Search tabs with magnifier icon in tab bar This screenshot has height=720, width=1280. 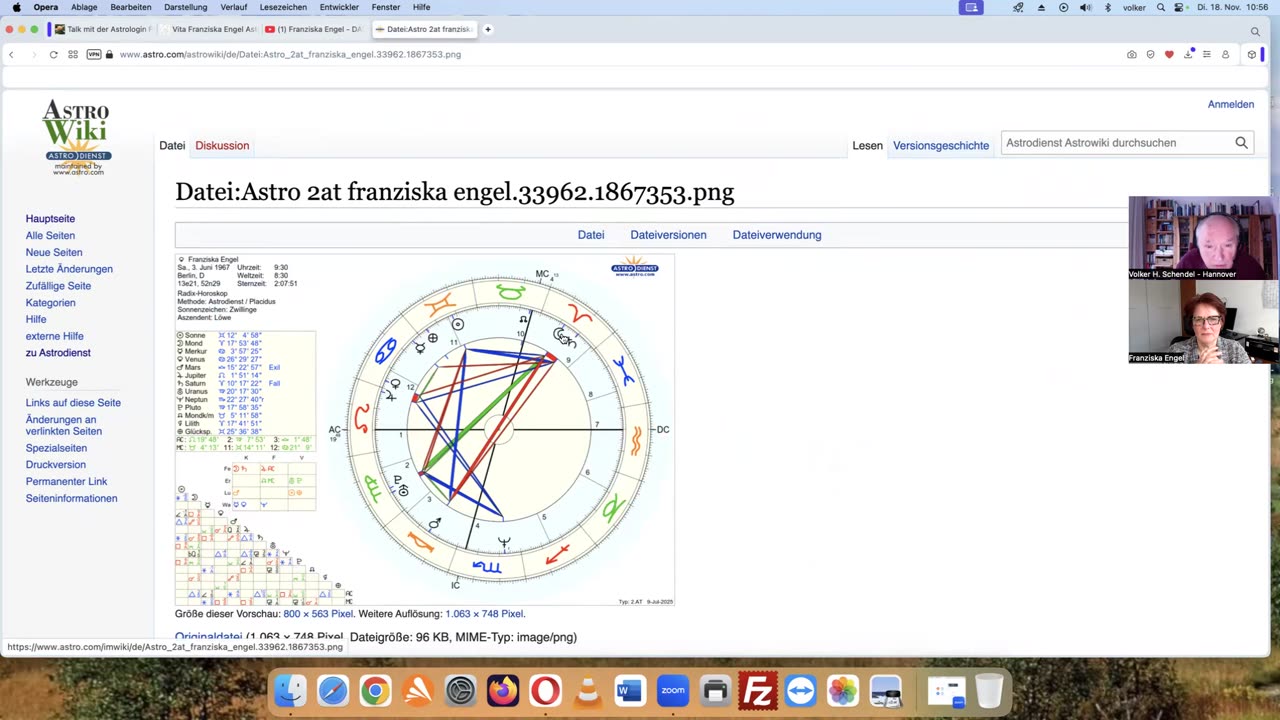(x=1255, y=31)
